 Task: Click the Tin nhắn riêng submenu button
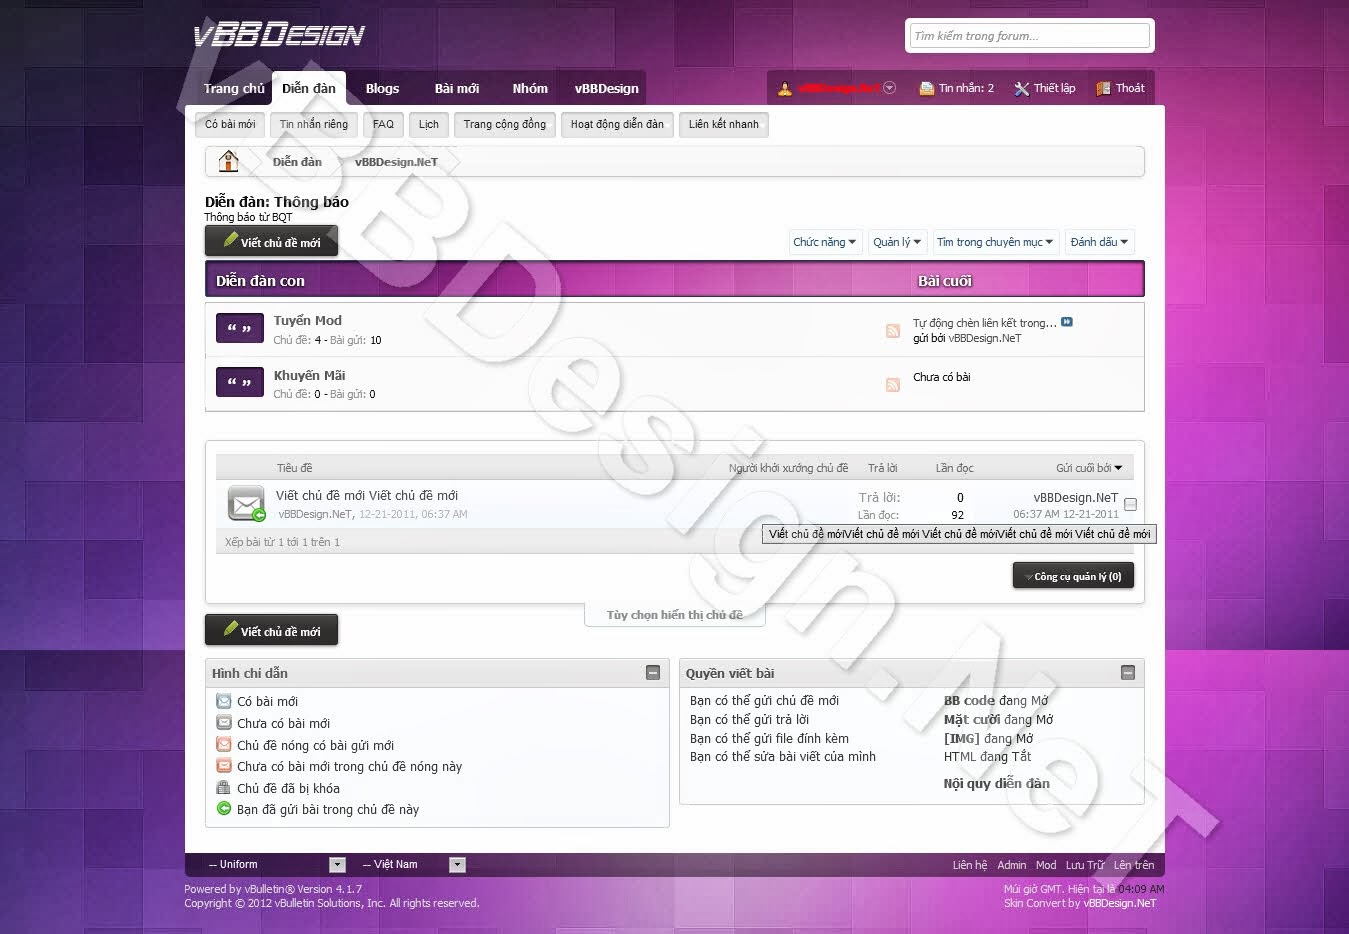point(314,124)
